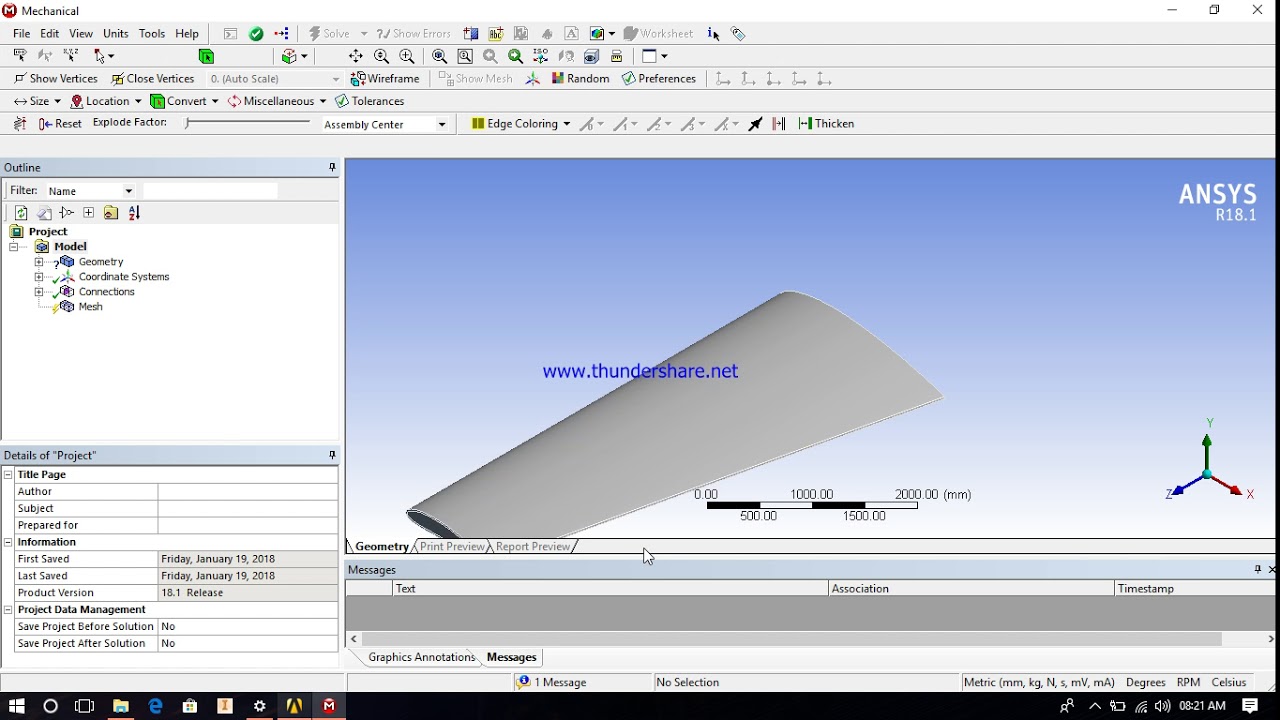Expand Coordinate Systems tree node
The height and width of the screenshot is (720, 1280).
pos(39,277)
